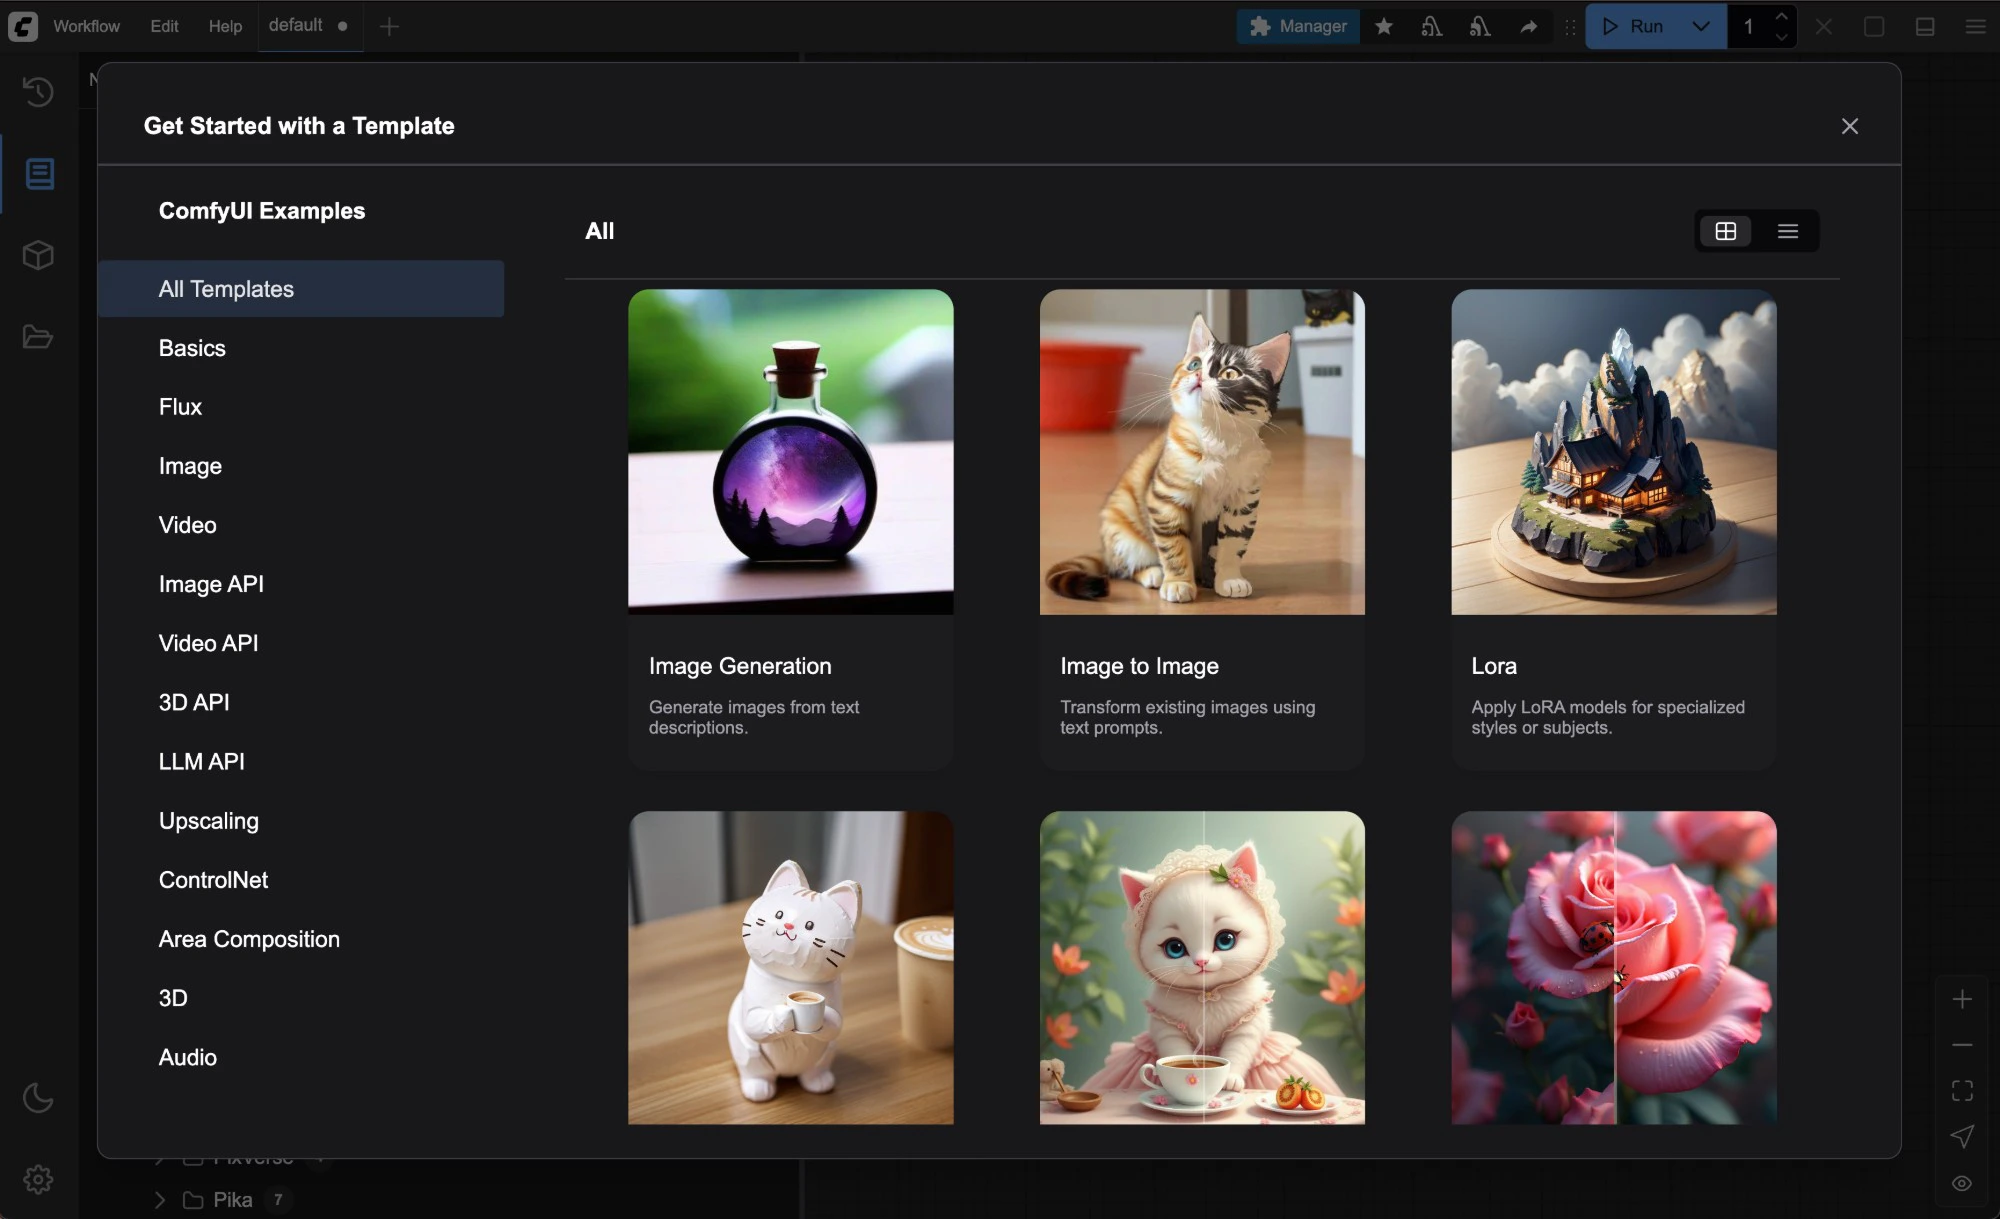The image size is (2000, 1219).
Task: Click the fit view canvas icon
Action: coord(1962,1091)
